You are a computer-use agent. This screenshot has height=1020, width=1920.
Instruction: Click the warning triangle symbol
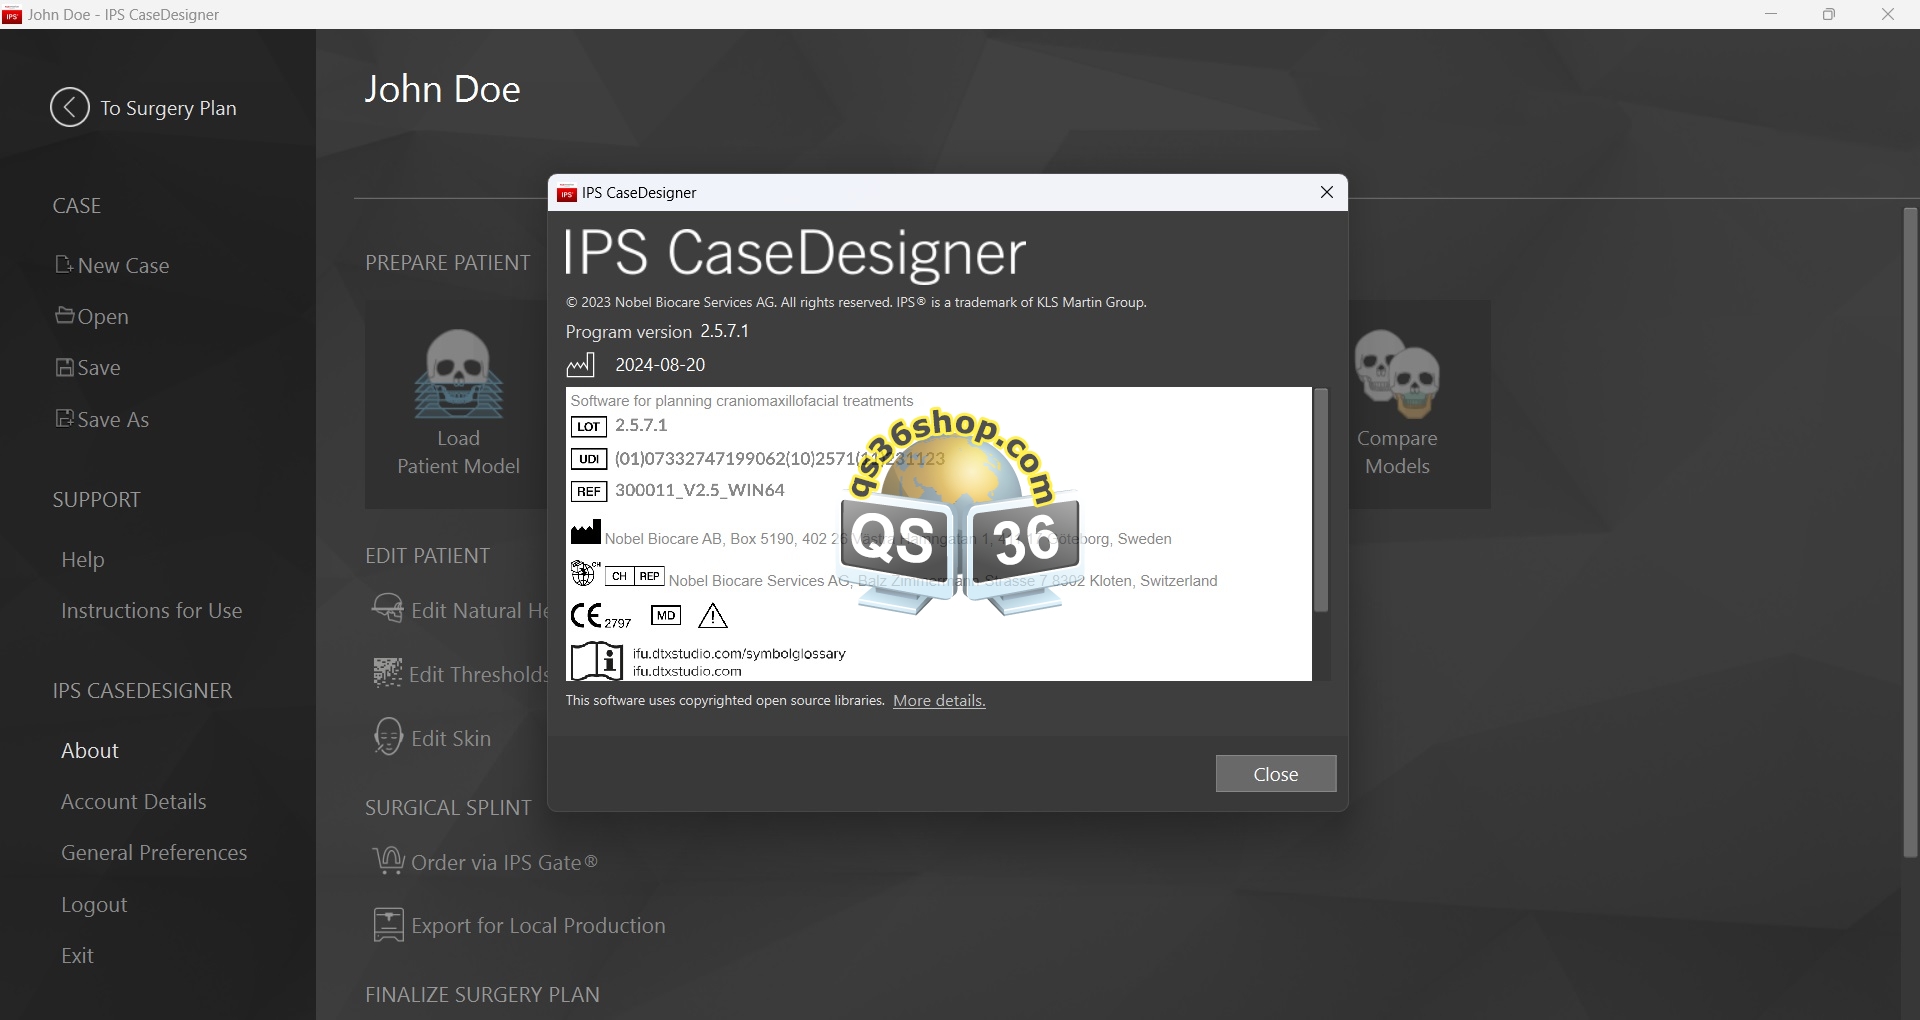pyautogui.click(x=713, y=616)
